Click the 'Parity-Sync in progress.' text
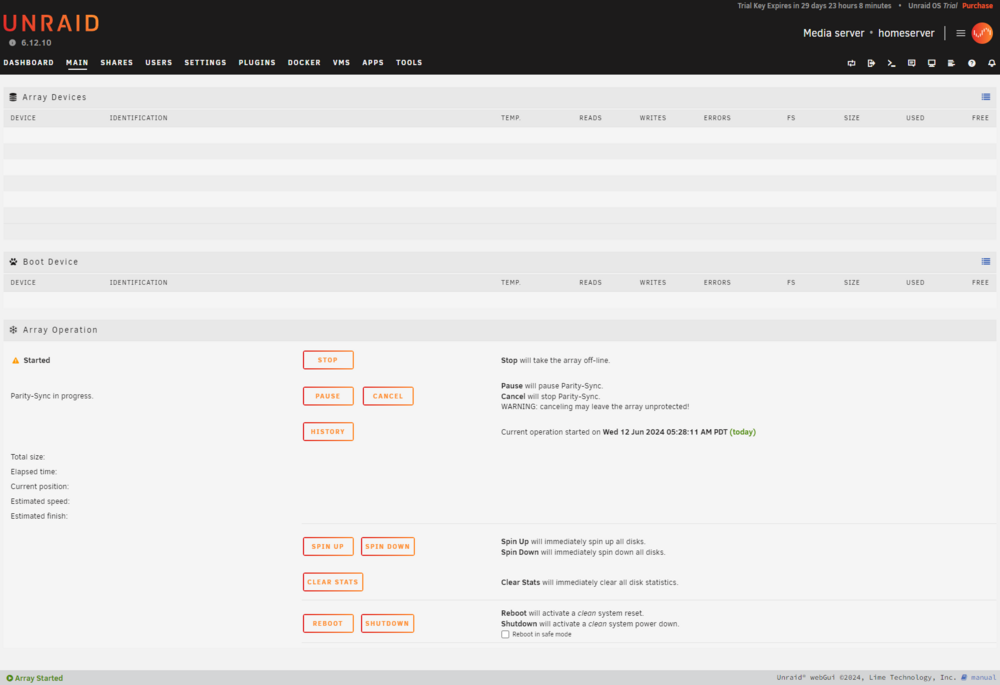 pos(52,396)
